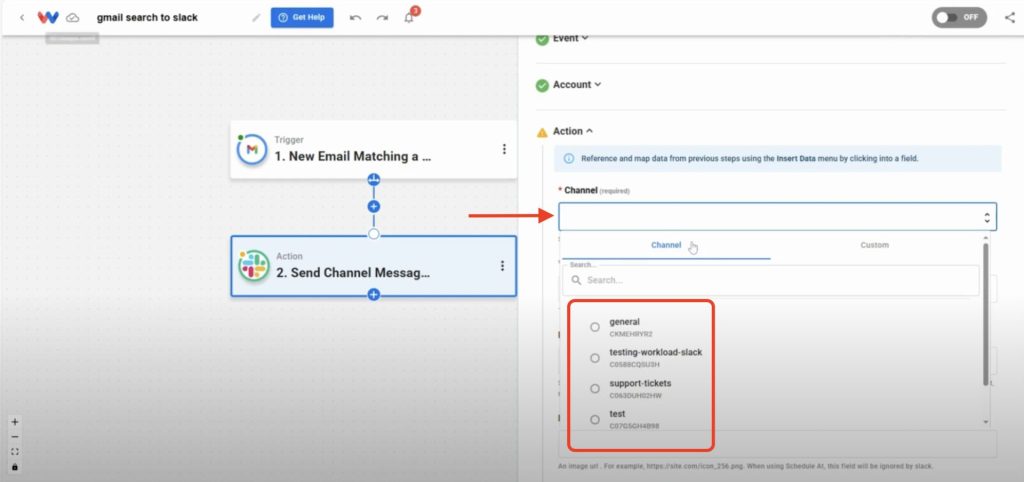1024x482 pixels.
Task: Click the Channel field up-down arrows
Action: pyautogui.click(x=987, y=217)
